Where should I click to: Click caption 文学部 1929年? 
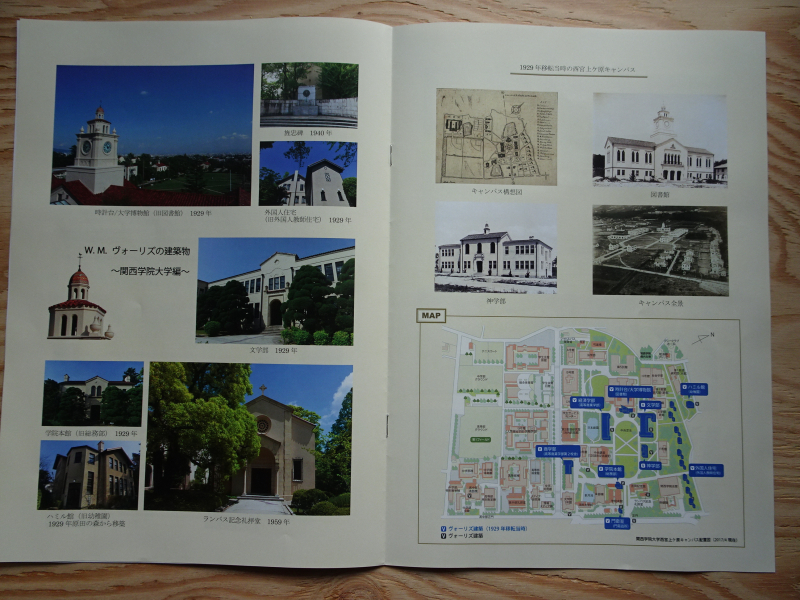pos(273,351)
